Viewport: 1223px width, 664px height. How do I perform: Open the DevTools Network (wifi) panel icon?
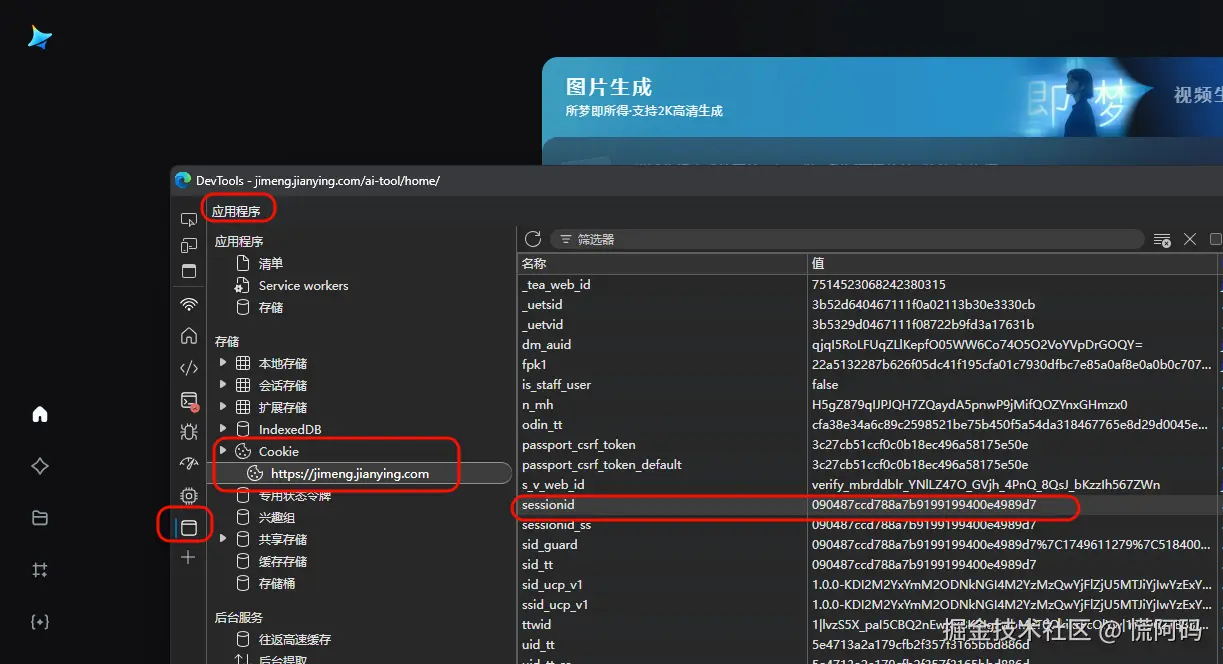pyautogui.click(x=189, y=304)
